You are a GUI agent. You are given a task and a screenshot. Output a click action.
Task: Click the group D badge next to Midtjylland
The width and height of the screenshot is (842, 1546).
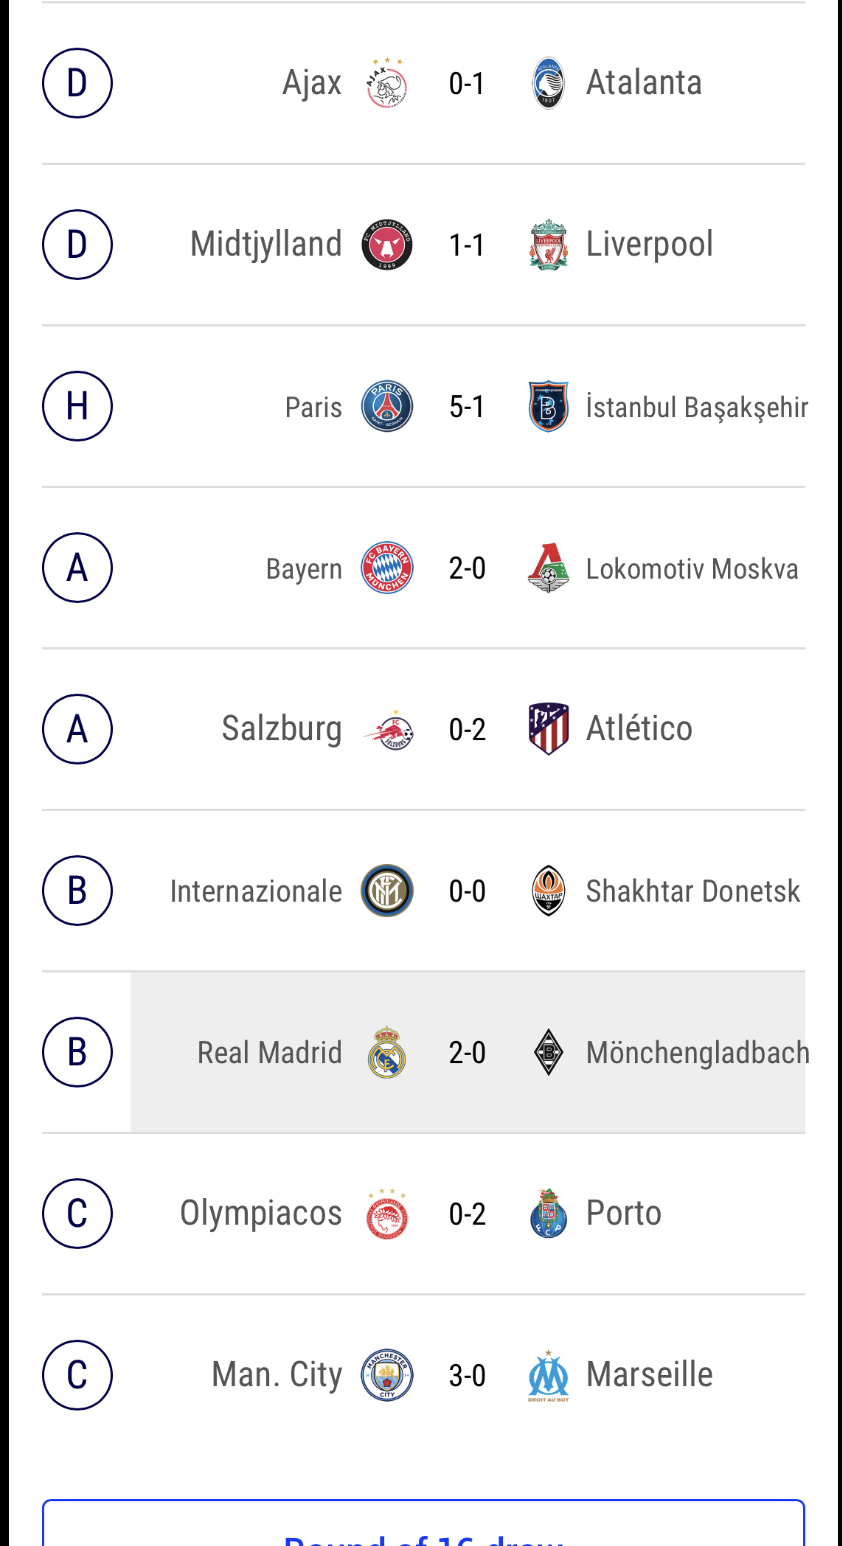point(77,243)
